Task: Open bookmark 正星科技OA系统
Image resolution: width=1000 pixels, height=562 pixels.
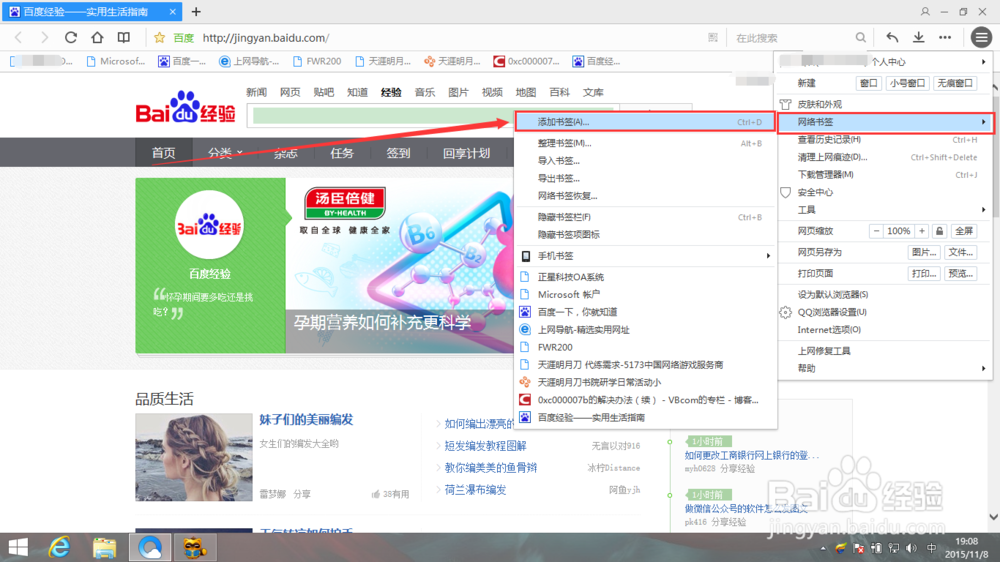Action: (645, 277)
